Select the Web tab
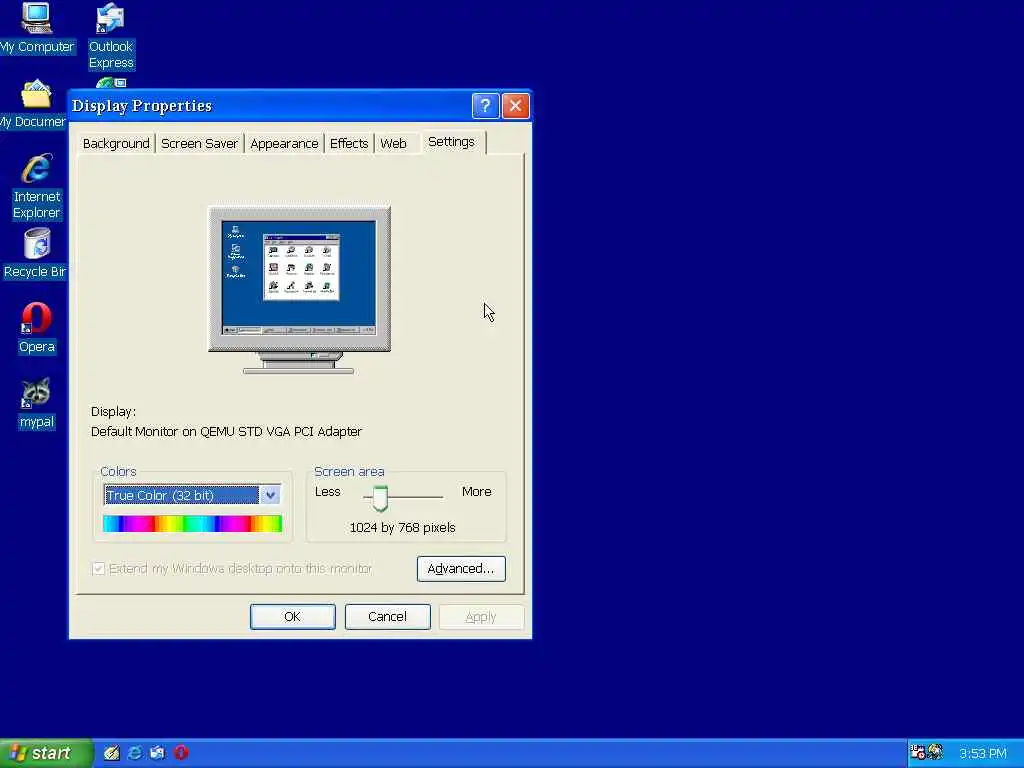This screenshot has width=1024, height=768. point(393,144)
